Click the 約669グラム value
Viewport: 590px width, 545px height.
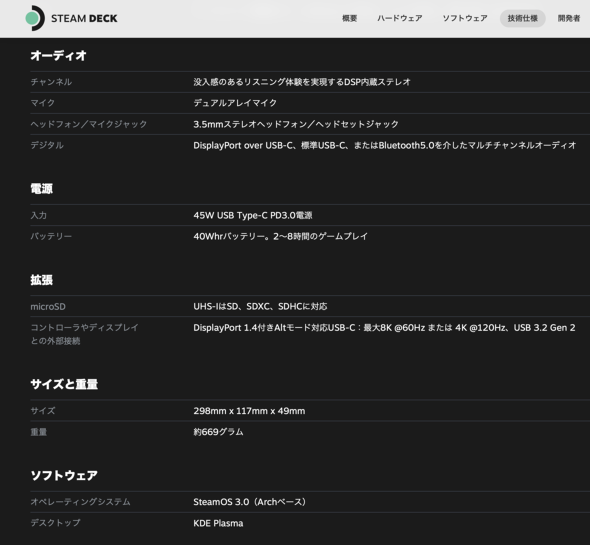point(218,432)
